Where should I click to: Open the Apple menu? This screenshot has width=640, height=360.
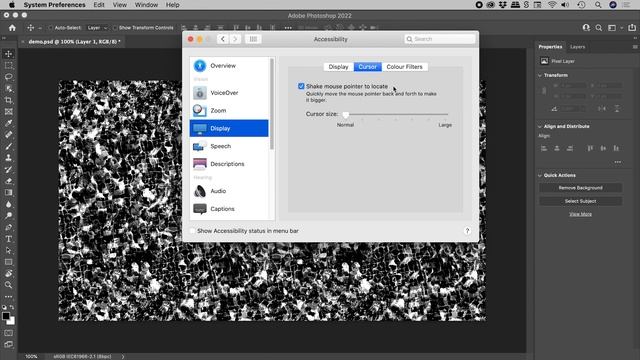tap(11, 5)
